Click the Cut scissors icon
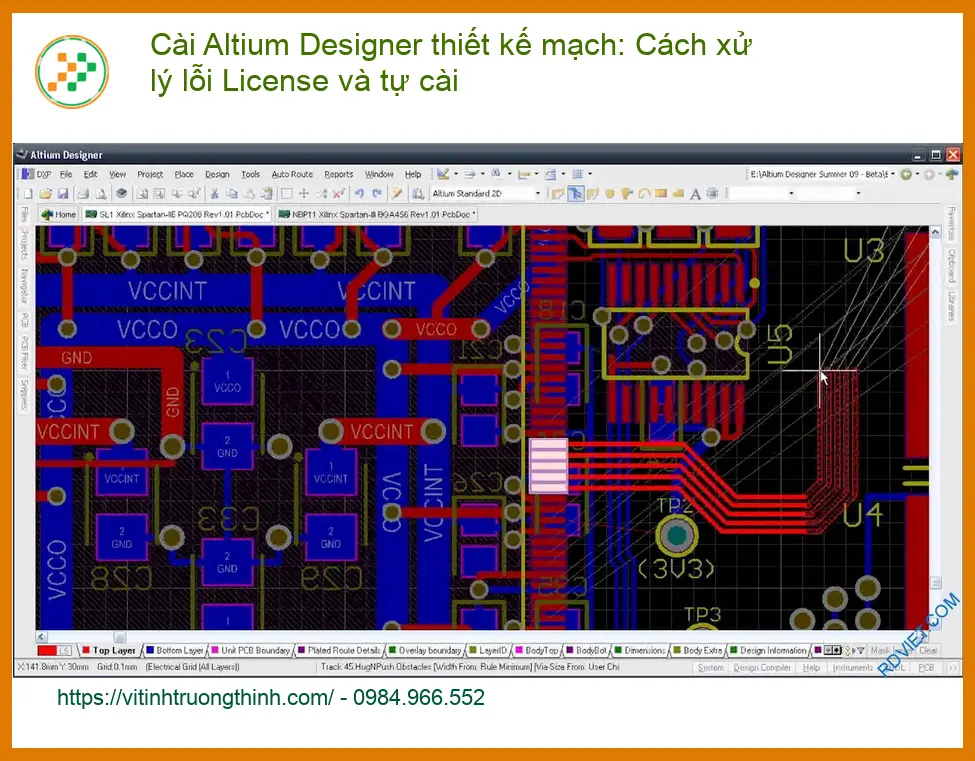The image size is (975, 761). 215,194
